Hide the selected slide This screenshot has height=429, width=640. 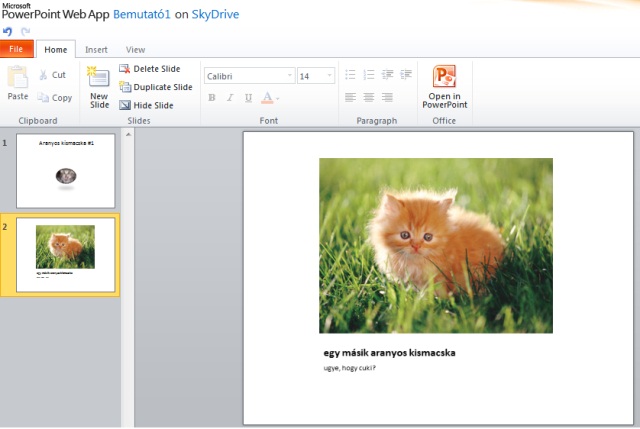click(x=147, y=105)
